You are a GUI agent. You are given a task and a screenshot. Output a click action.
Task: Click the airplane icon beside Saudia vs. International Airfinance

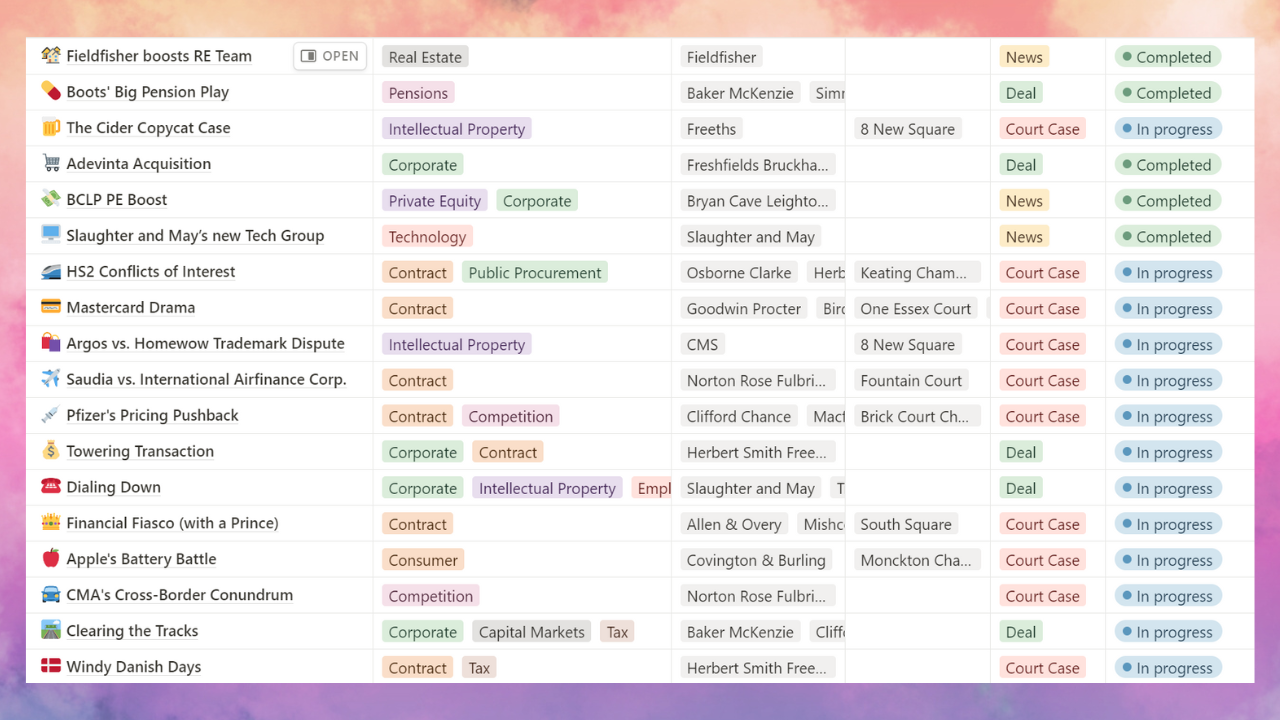[x=51, y=380]
